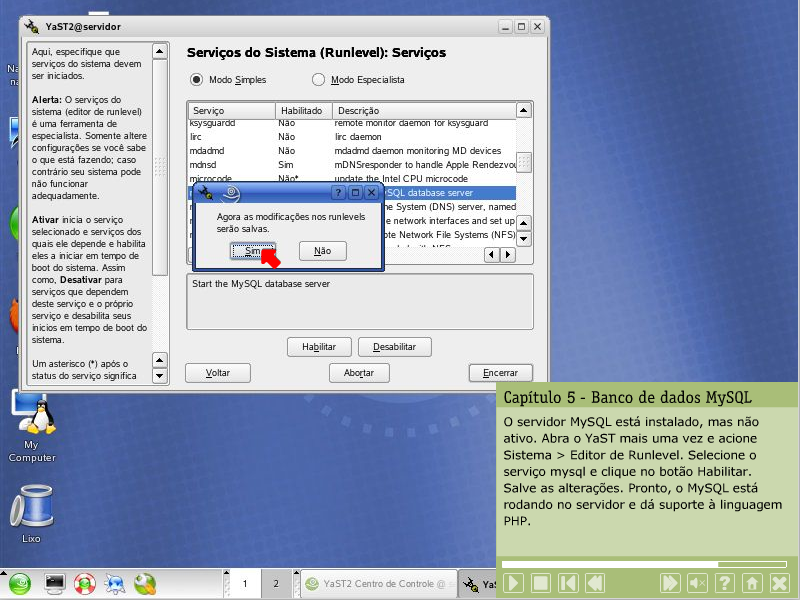Confirm saving by clicking Sim
This screenshot has height=600, width=800.
[253, 251]
